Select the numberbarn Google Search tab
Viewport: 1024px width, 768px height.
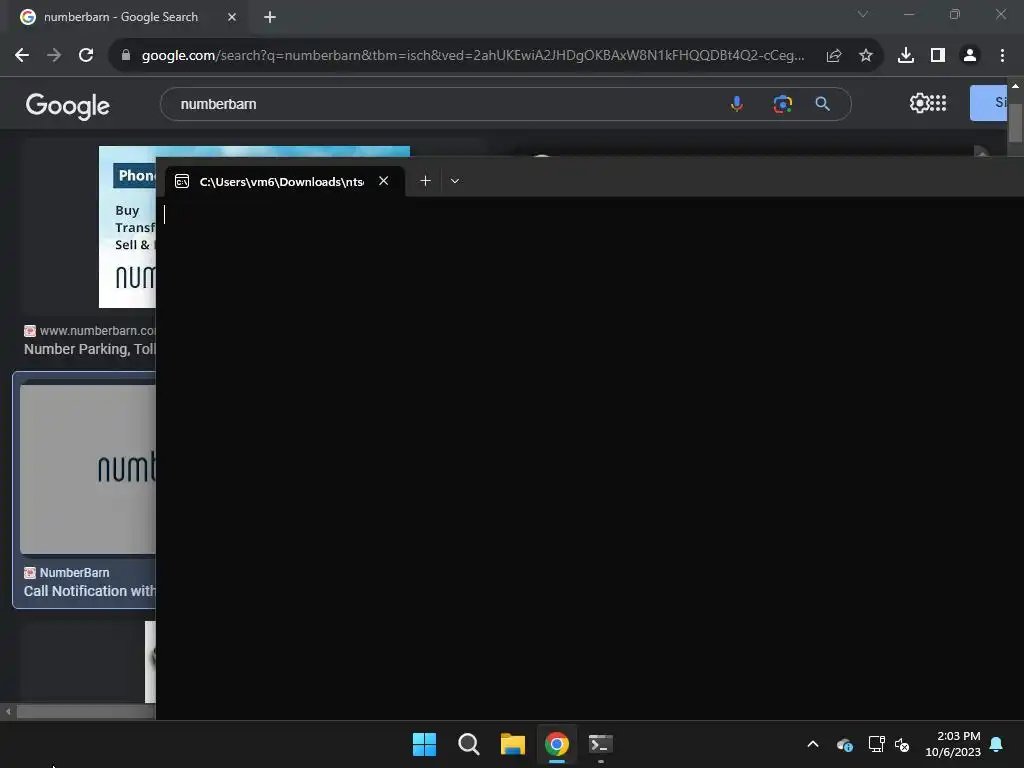tap(121, 17)
